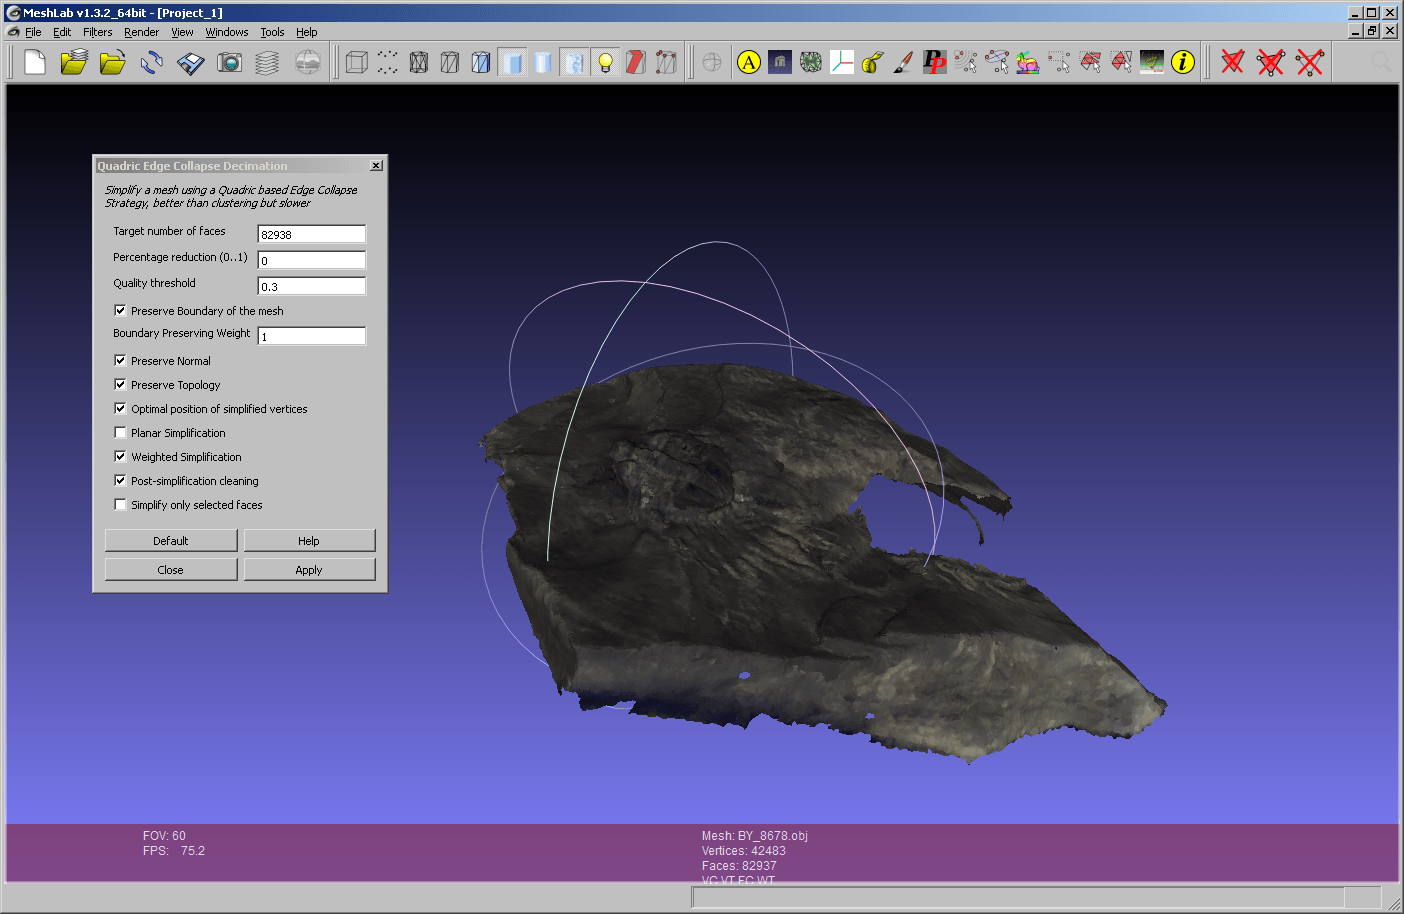Screen dimensions: 1404x914
Task: Click the Target number of faces field
Action: [311, 235]
